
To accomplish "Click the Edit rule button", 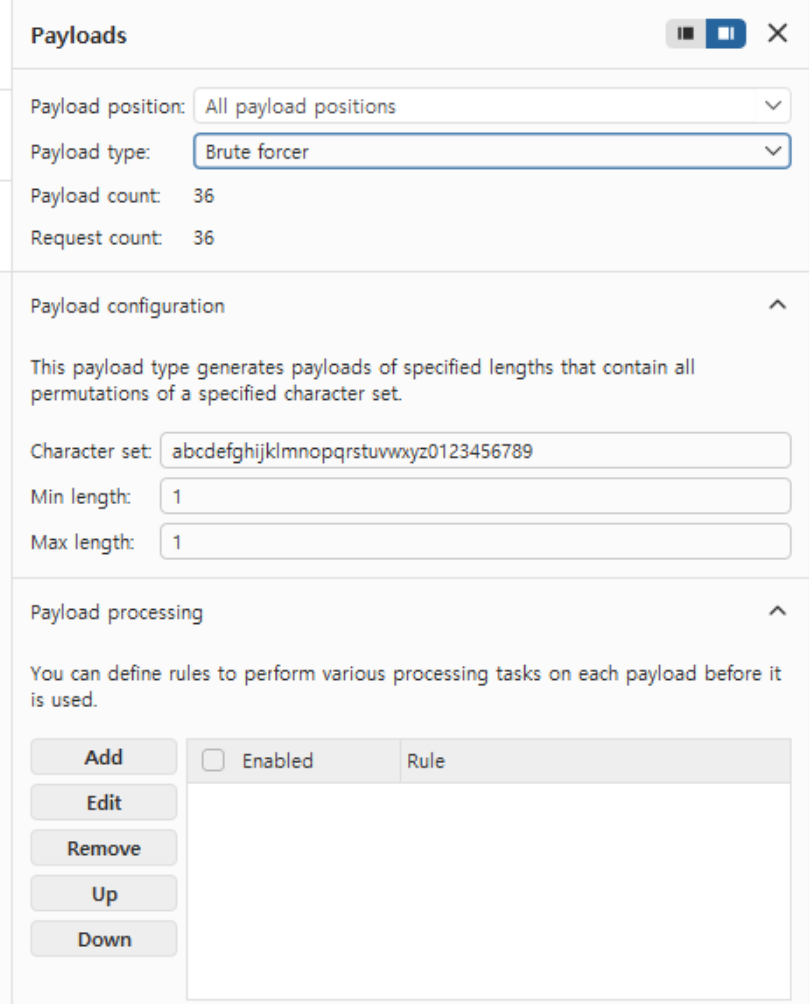I will [104, 802].
